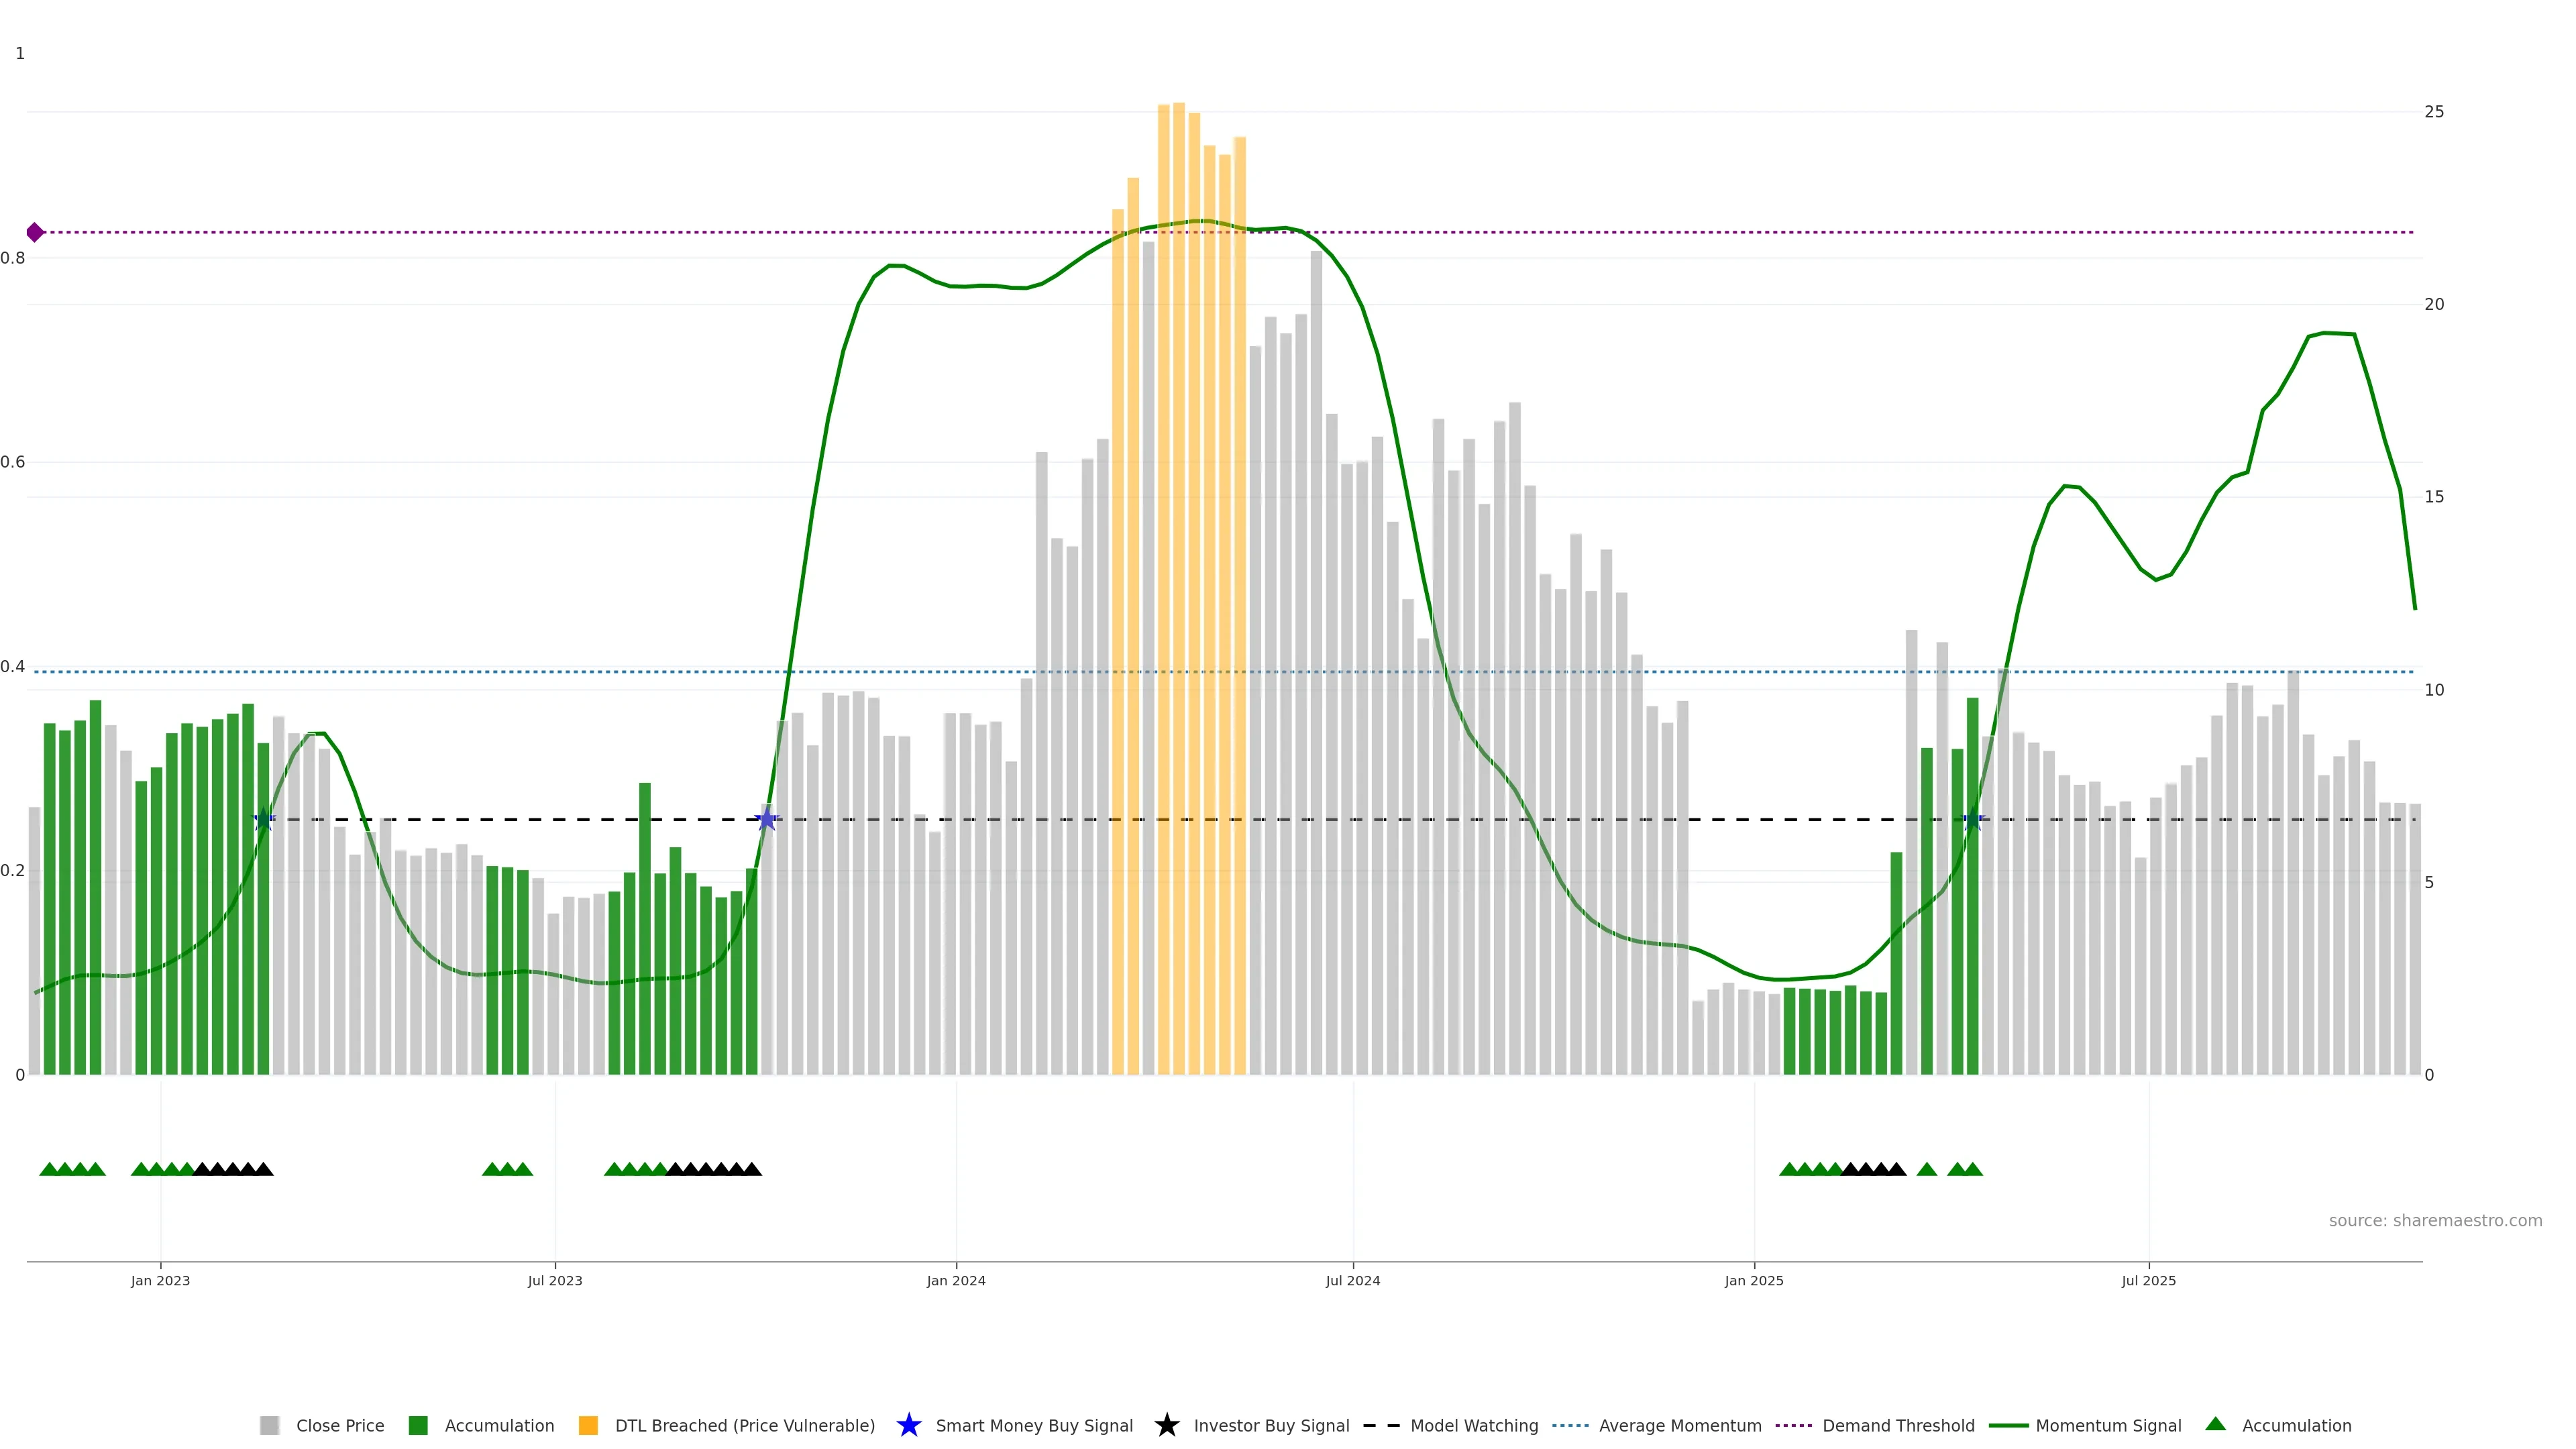
Task: Click the green Accumulation square legend swatch
Action: pyautogui.click(x=418, y=1425)
